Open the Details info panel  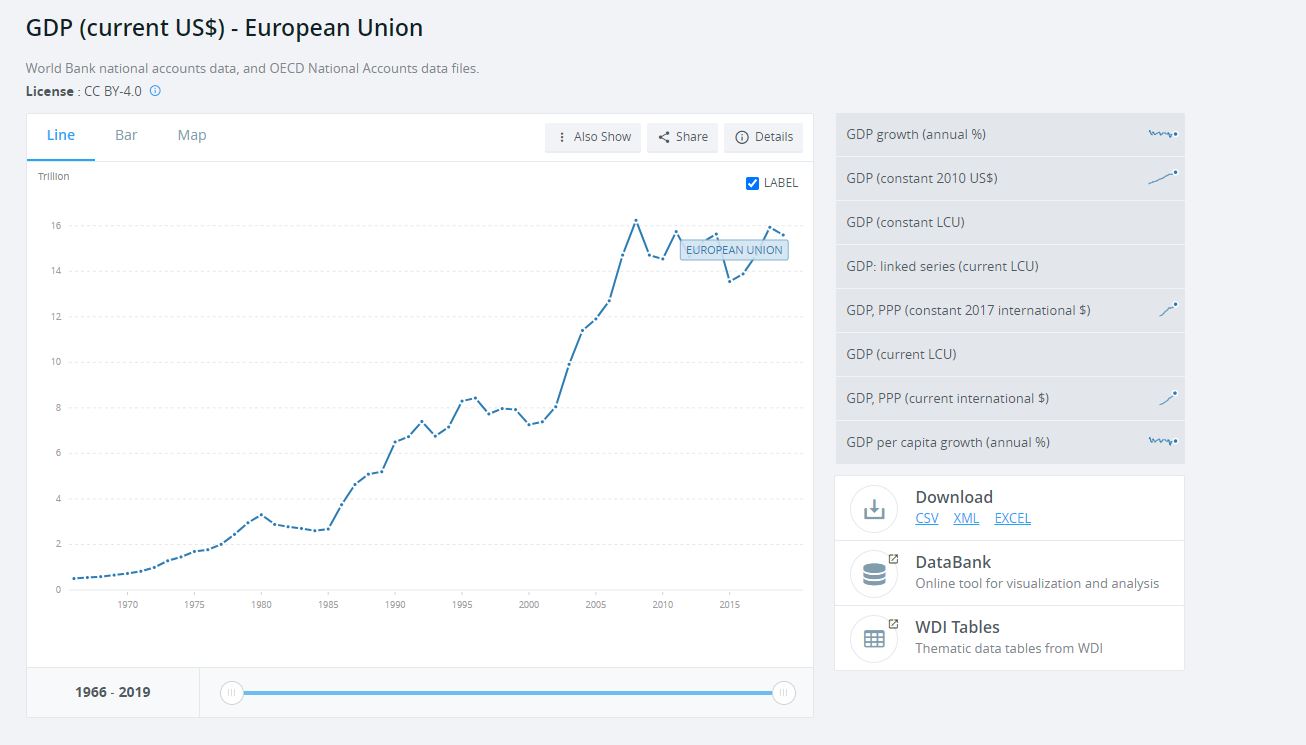(x=763, y=137)
